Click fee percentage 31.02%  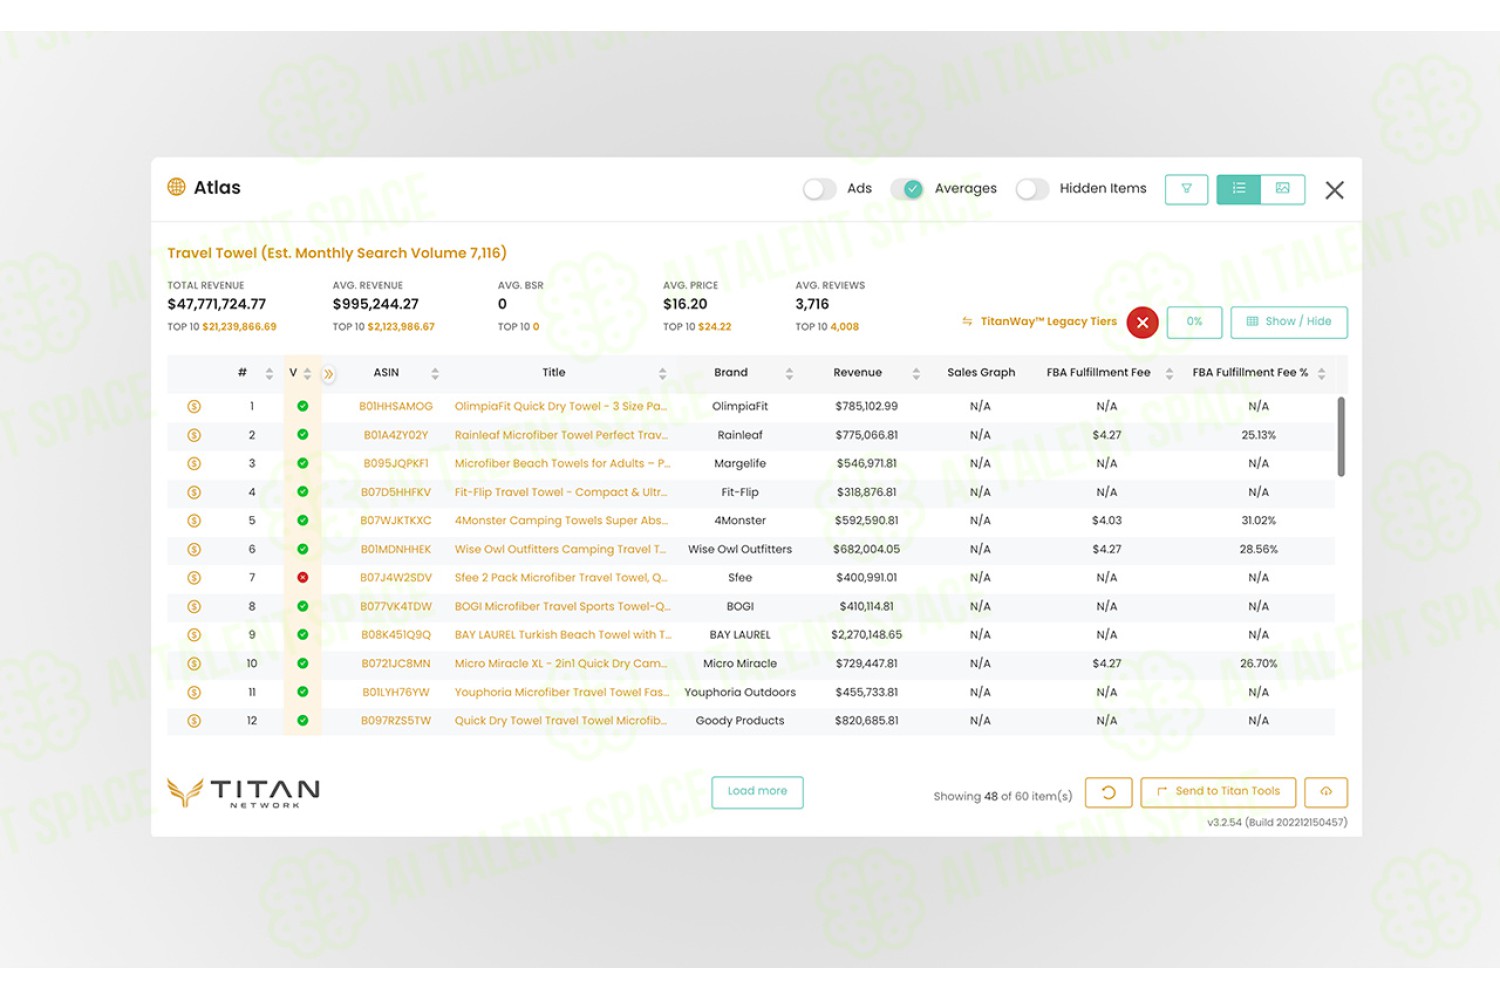(x=1258, y=521)
